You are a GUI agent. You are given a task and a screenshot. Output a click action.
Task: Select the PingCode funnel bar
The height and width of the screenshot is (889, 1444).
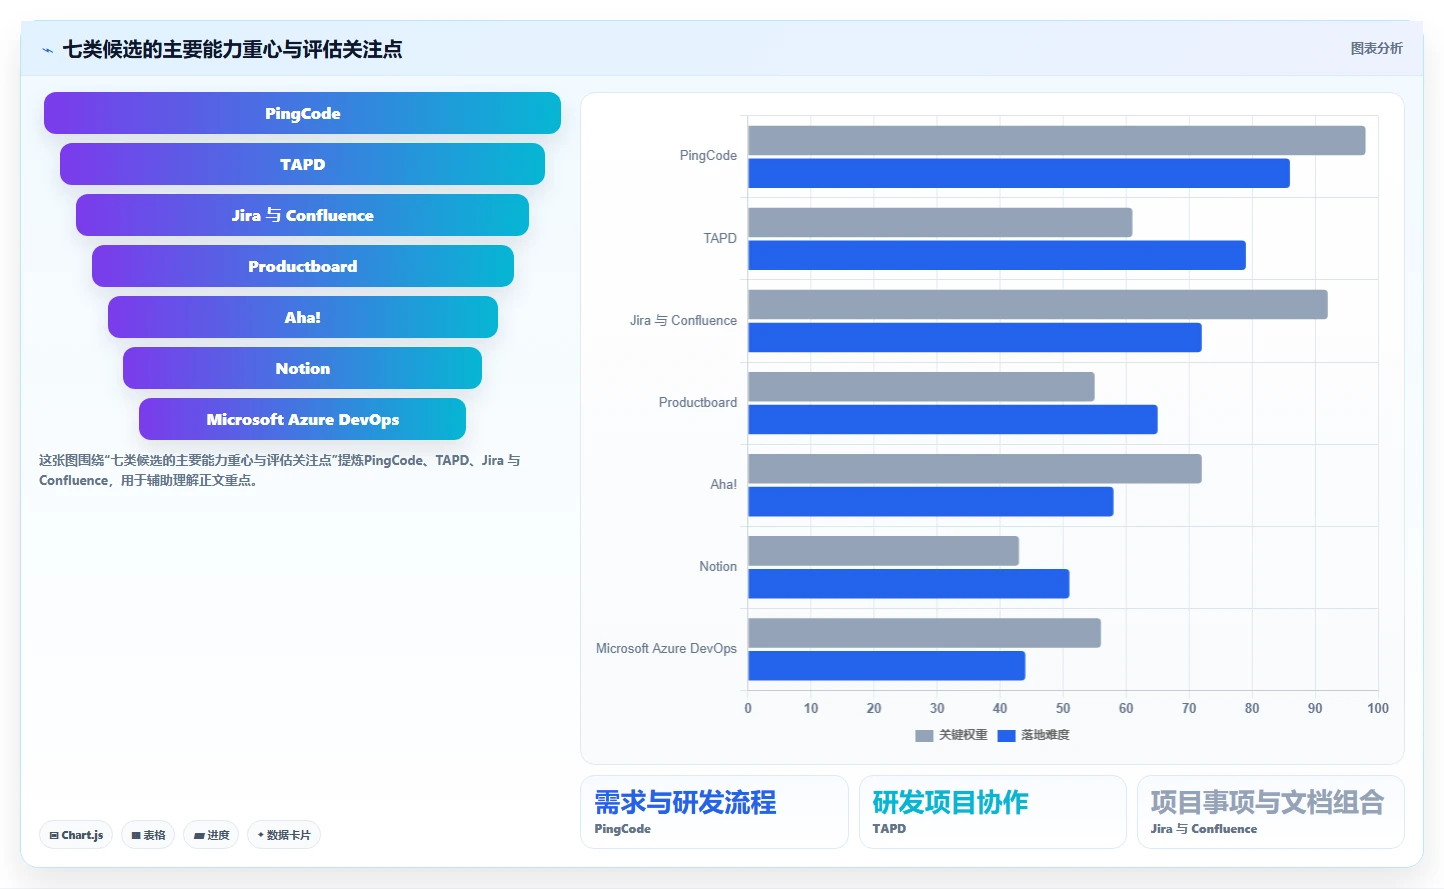pyautogui.click(x=302, y=113)
